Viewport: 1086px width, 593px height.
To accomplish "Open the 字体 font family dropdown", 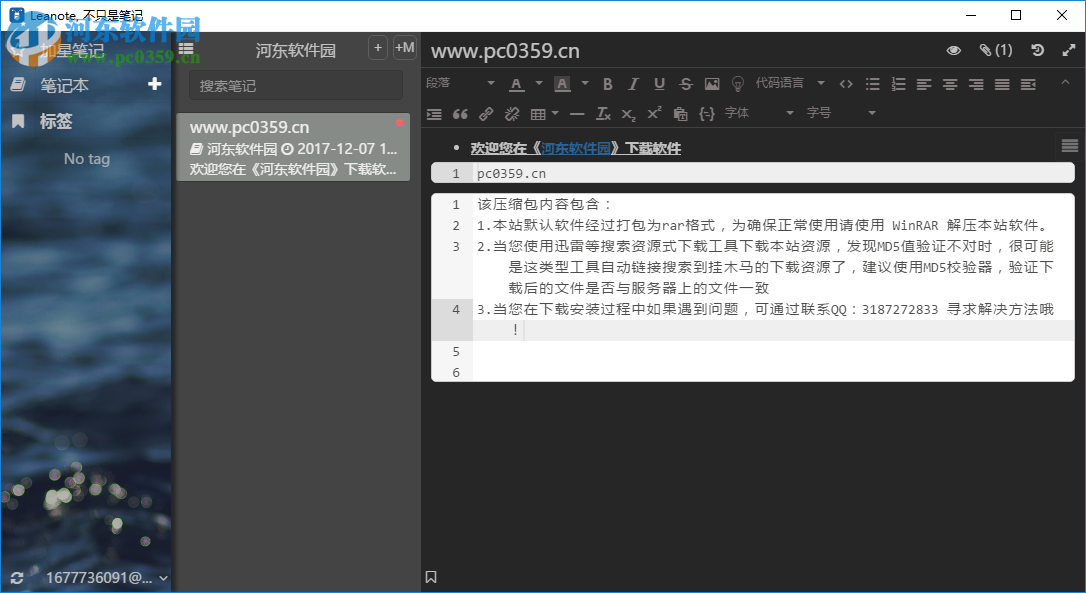I will (x=740, y=113).
